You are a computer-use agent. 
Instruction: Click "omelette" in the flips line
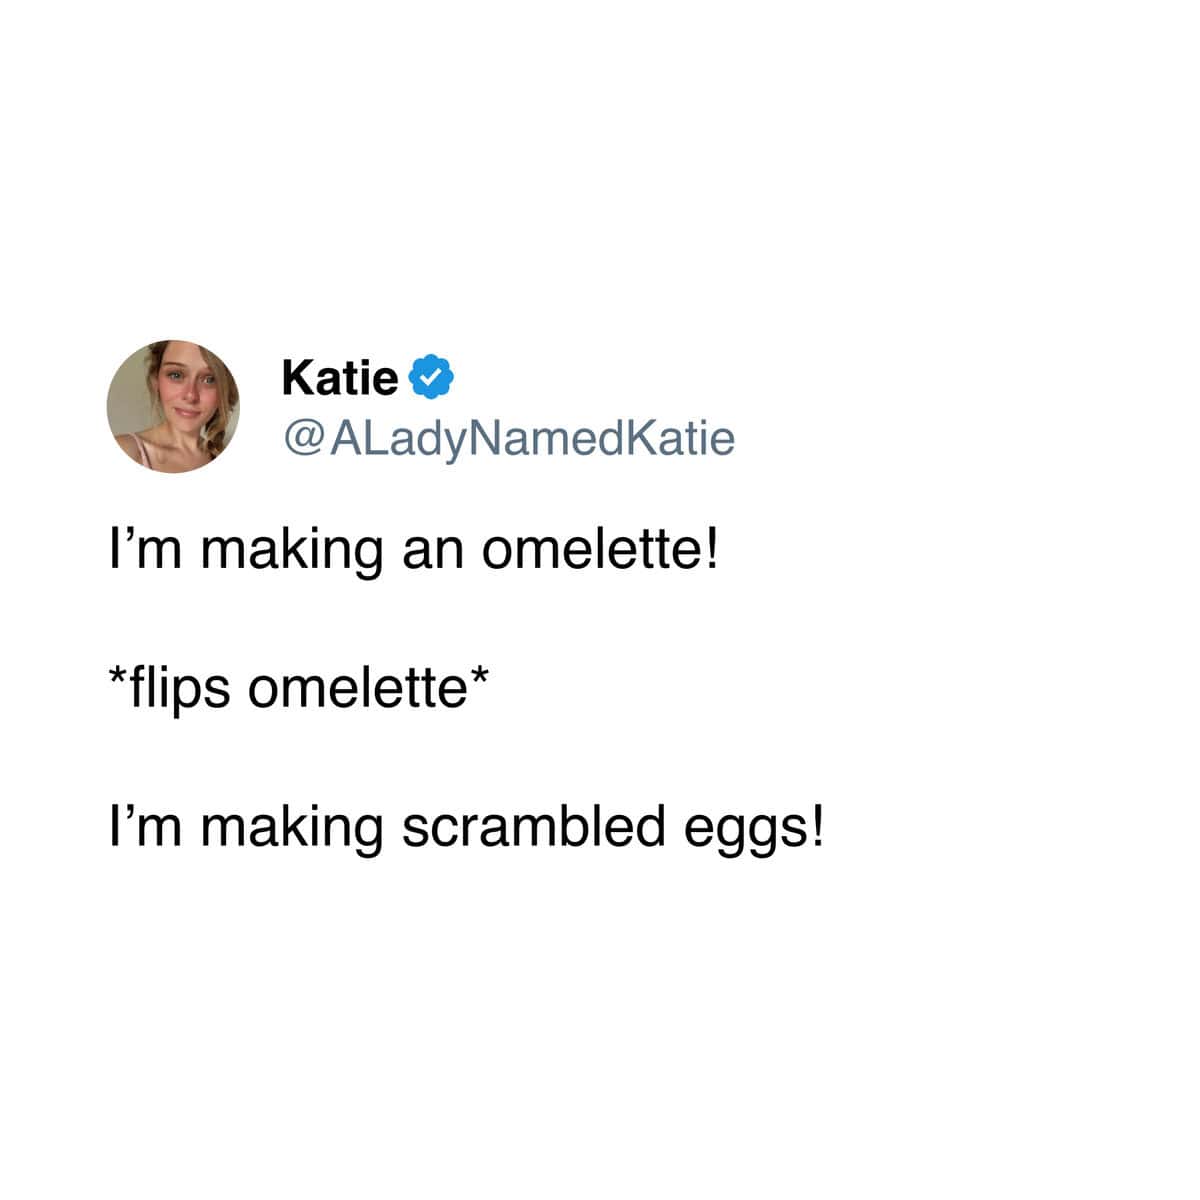click(x=357, y=690)
